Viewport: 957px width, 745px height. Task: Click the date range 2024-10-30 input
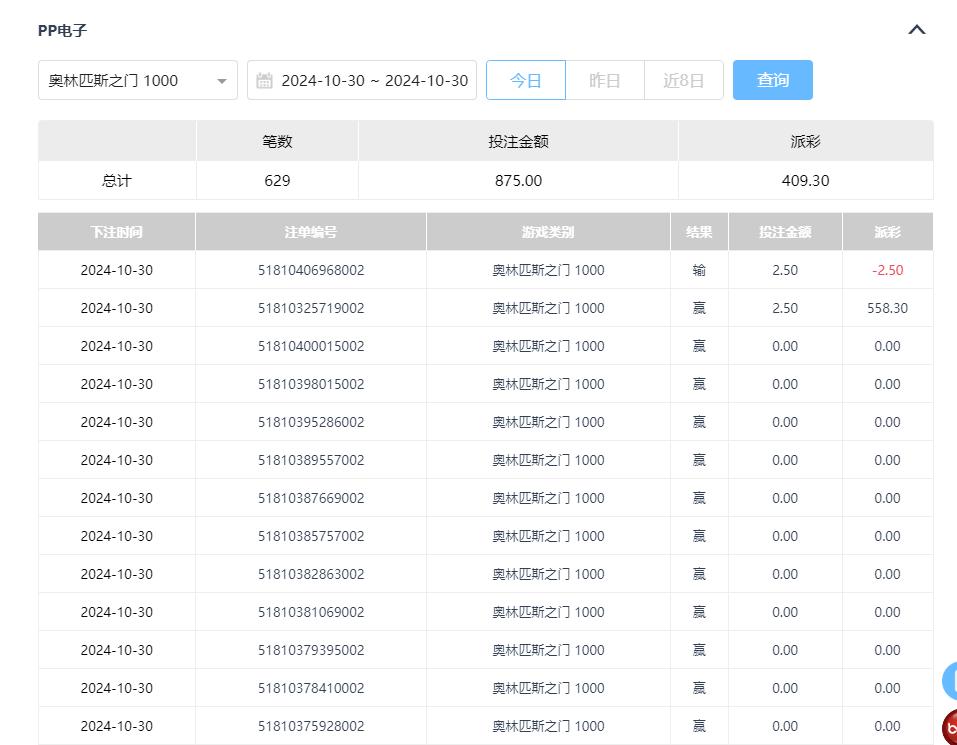374,80
